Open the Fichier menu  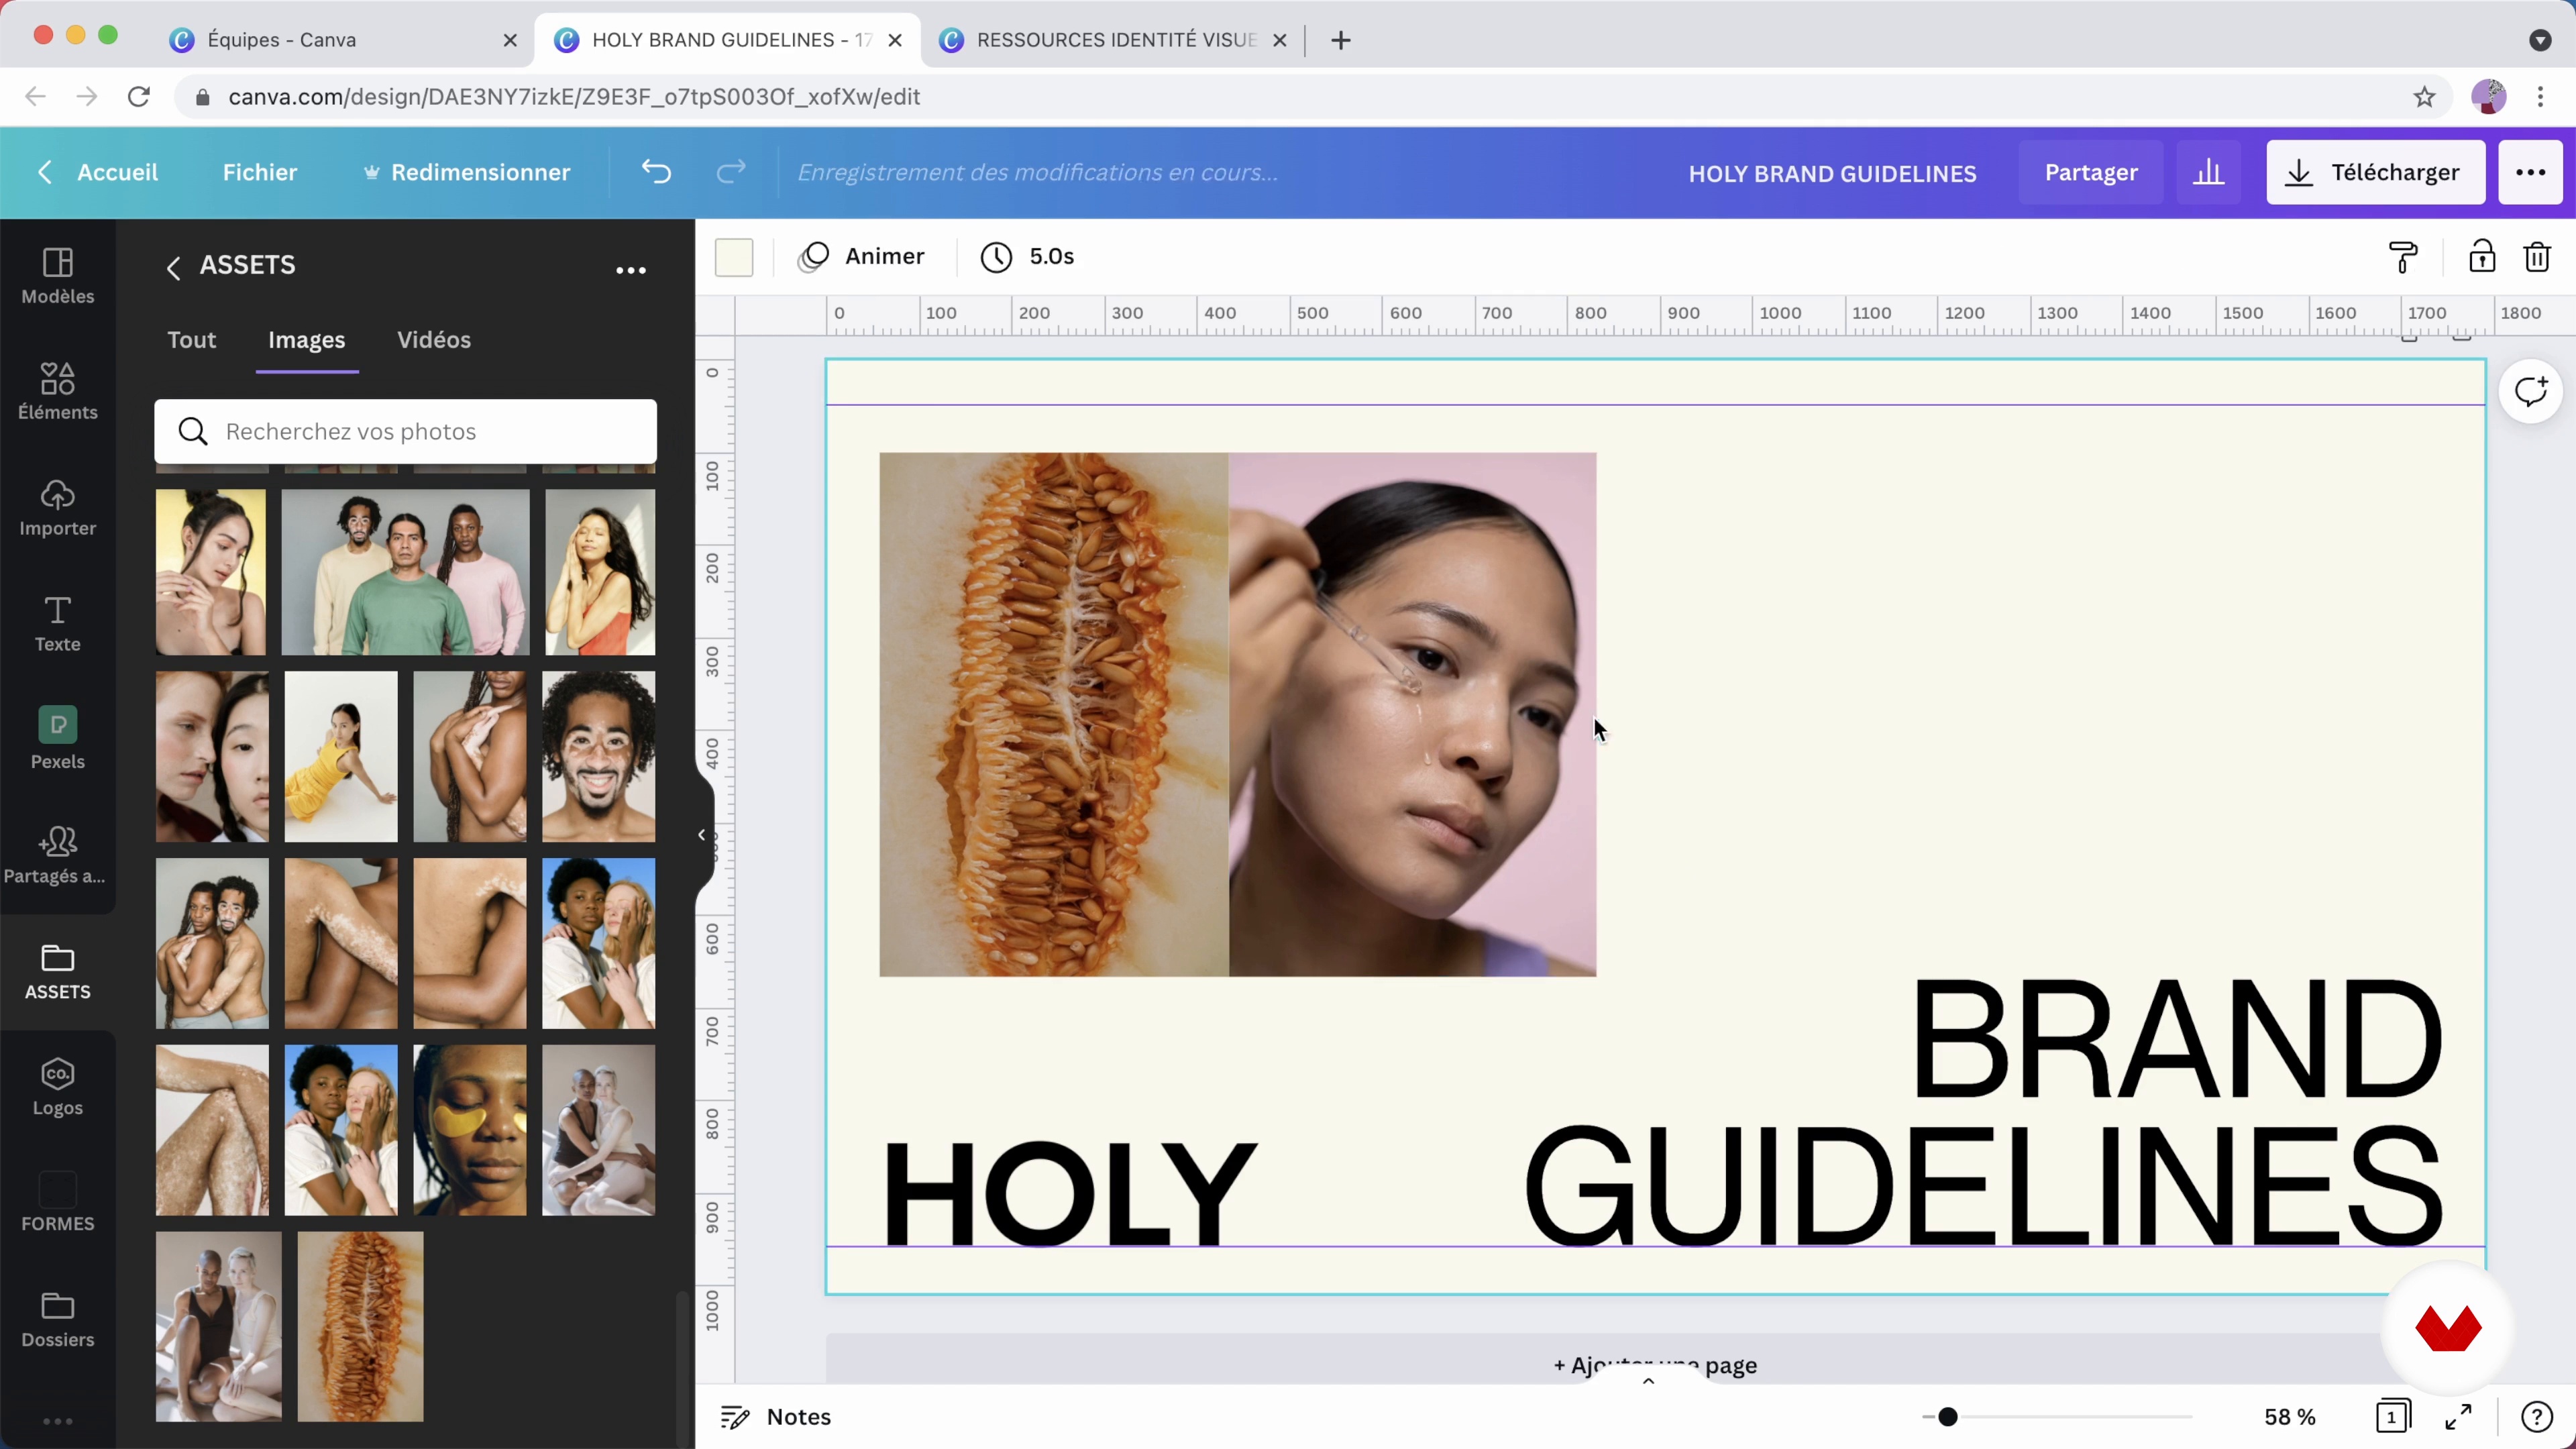coord(260,172)
